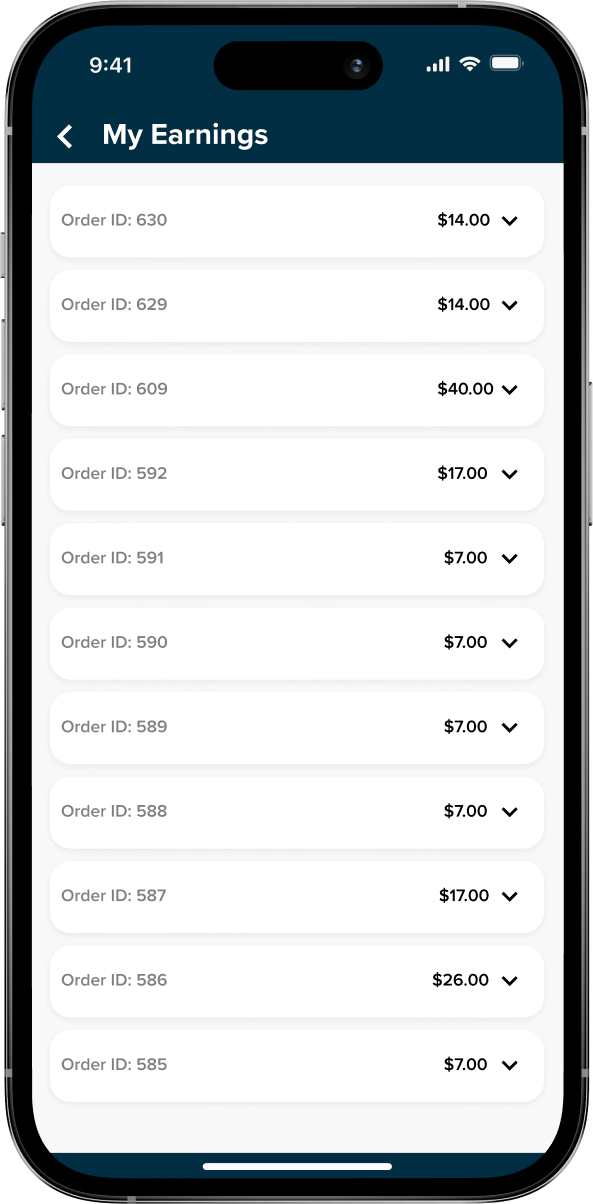Show details via Order 591 chevron
Screen dimensions: 593x1204
click(x=509, y=558)
